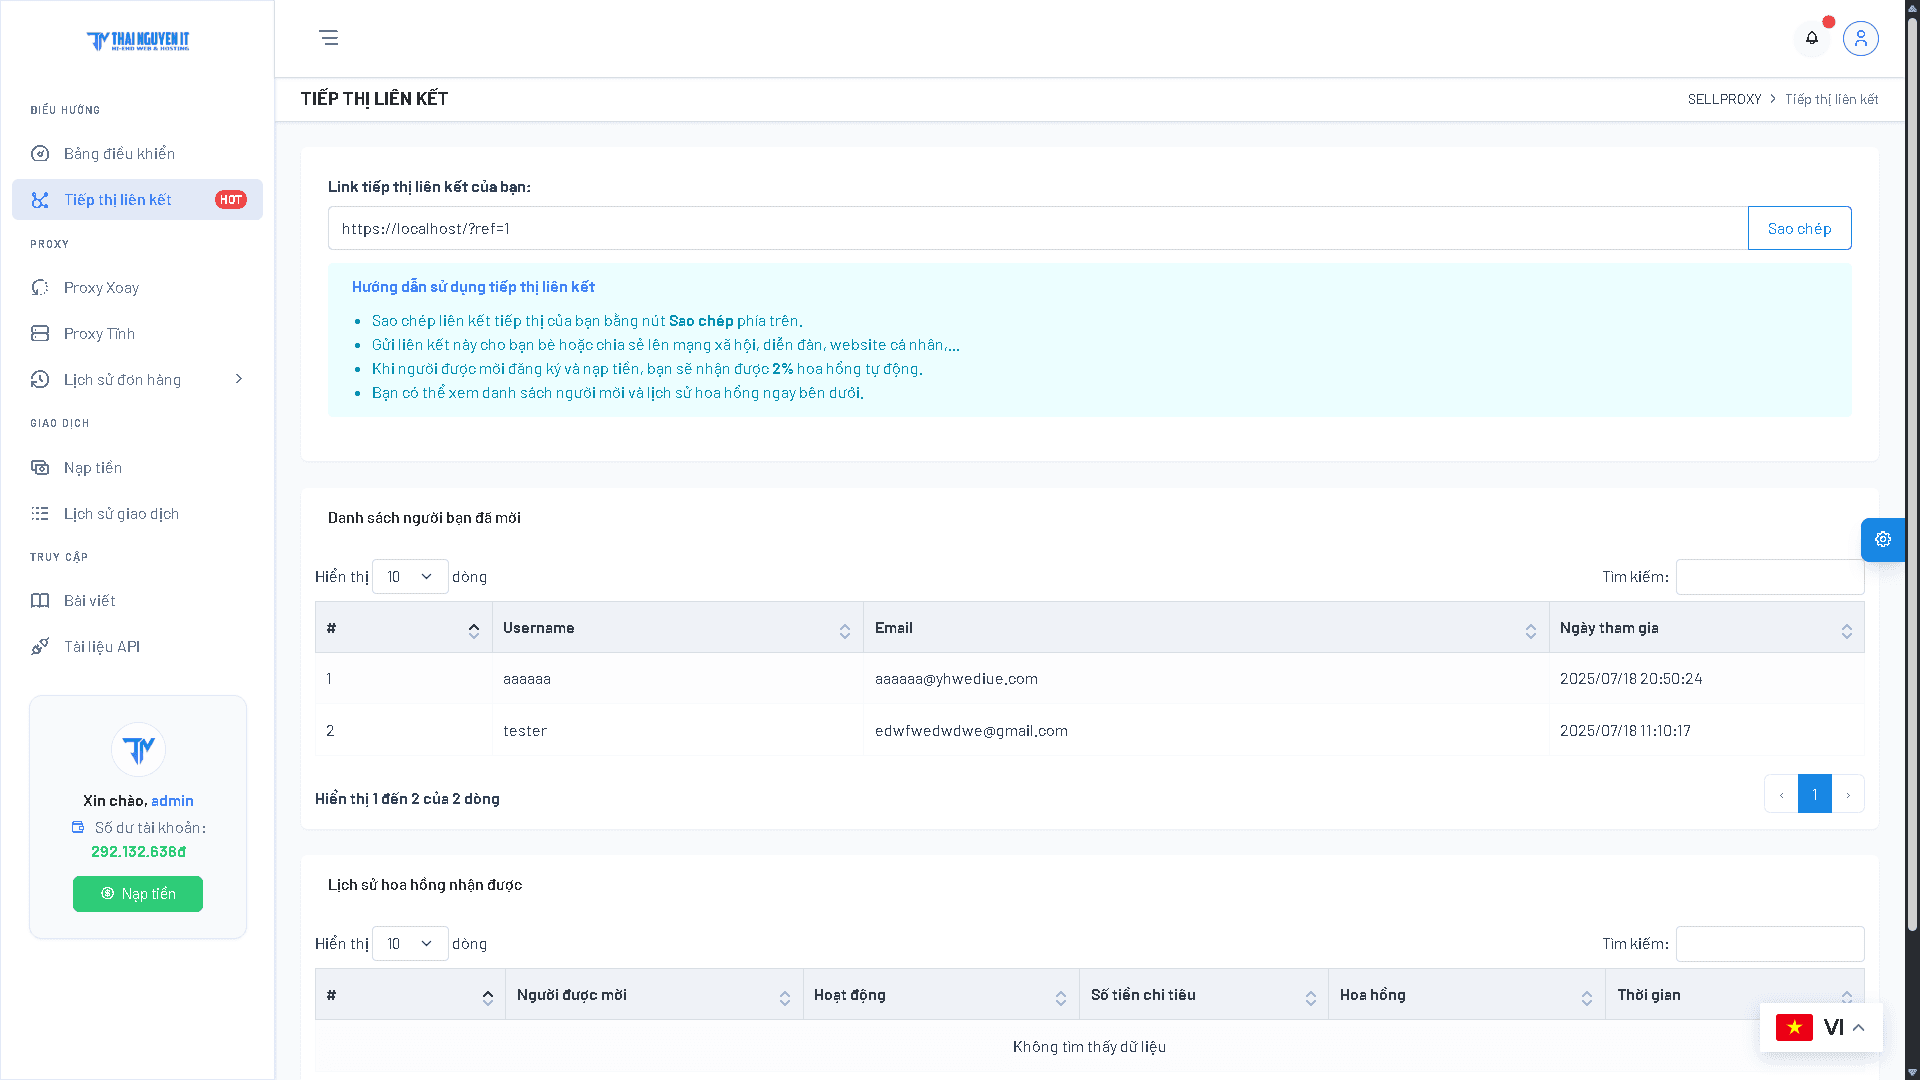This screenshot has height=1080, width=1920.
Task: Open rows-per-page dropdown for invited list
Action: [410, 577]
